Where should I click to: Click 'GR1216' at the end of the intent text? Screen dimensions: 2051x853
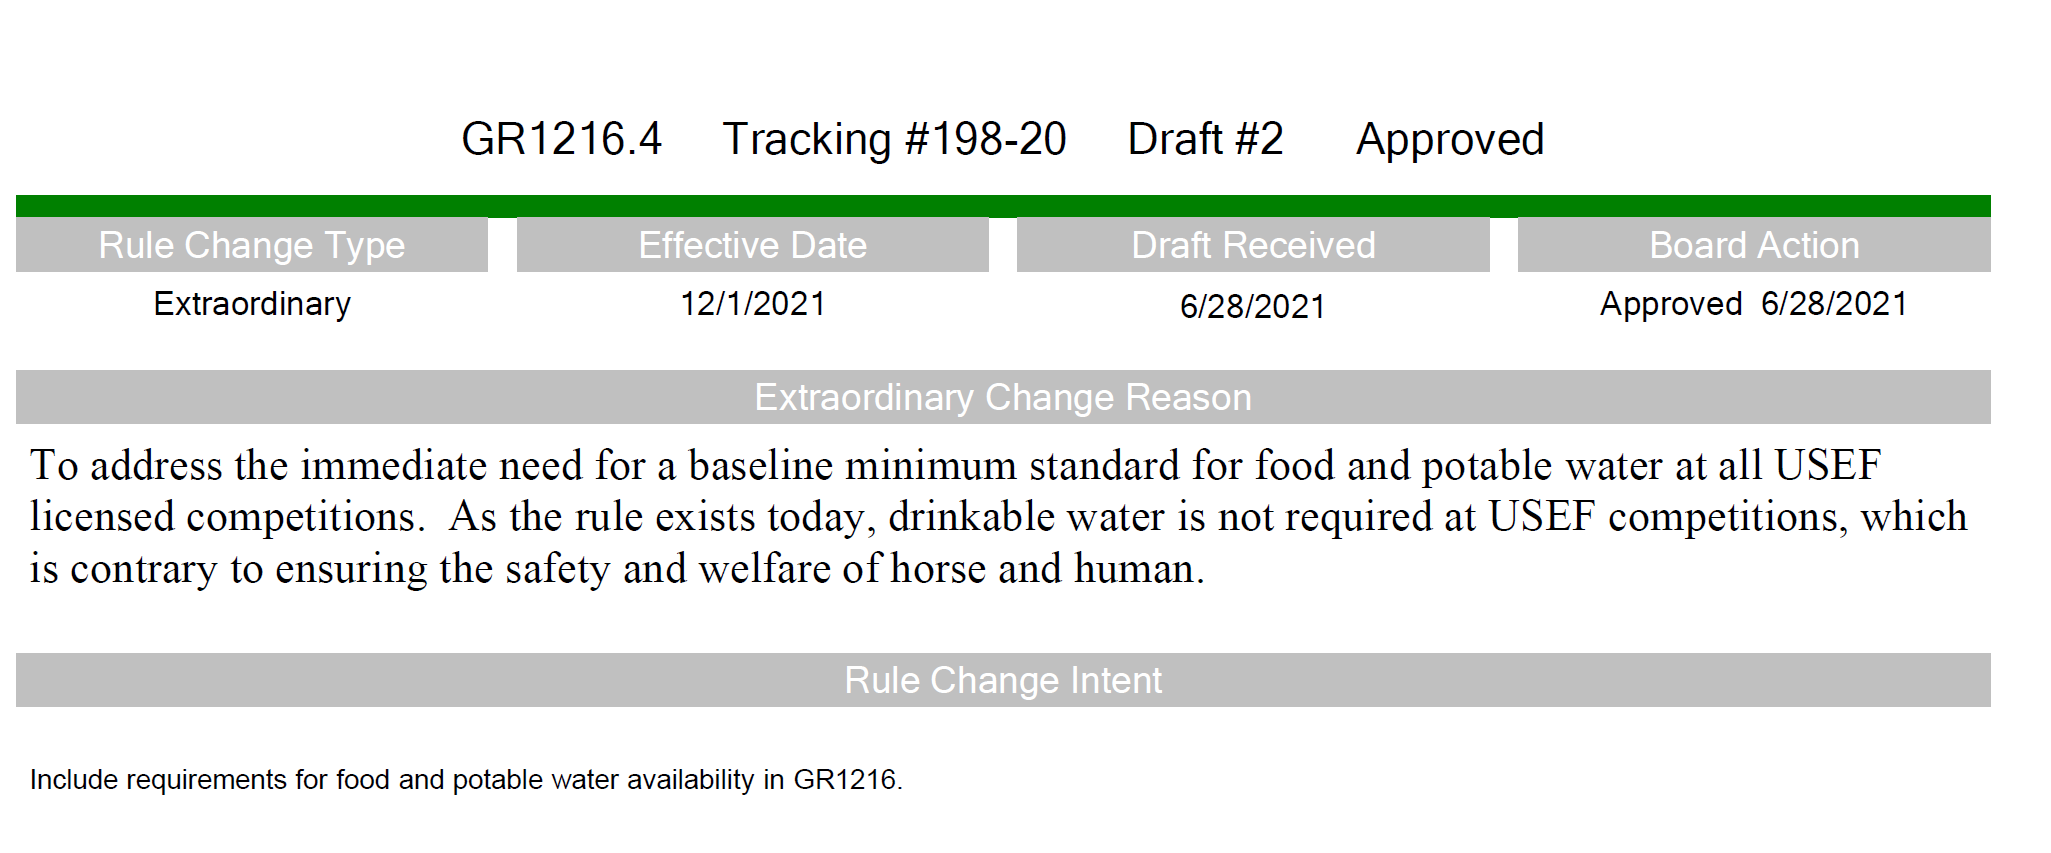(845, 780)
